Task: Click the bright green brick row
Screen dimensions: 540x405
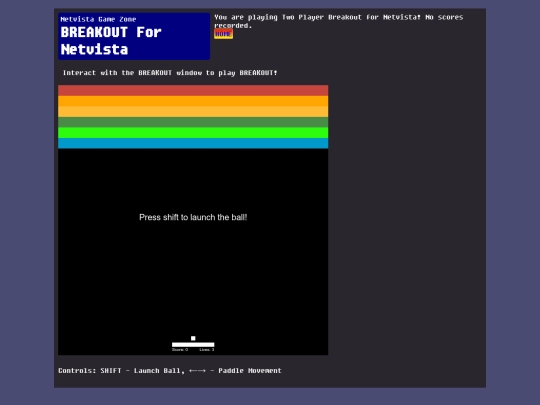Action: pos(193,133)
